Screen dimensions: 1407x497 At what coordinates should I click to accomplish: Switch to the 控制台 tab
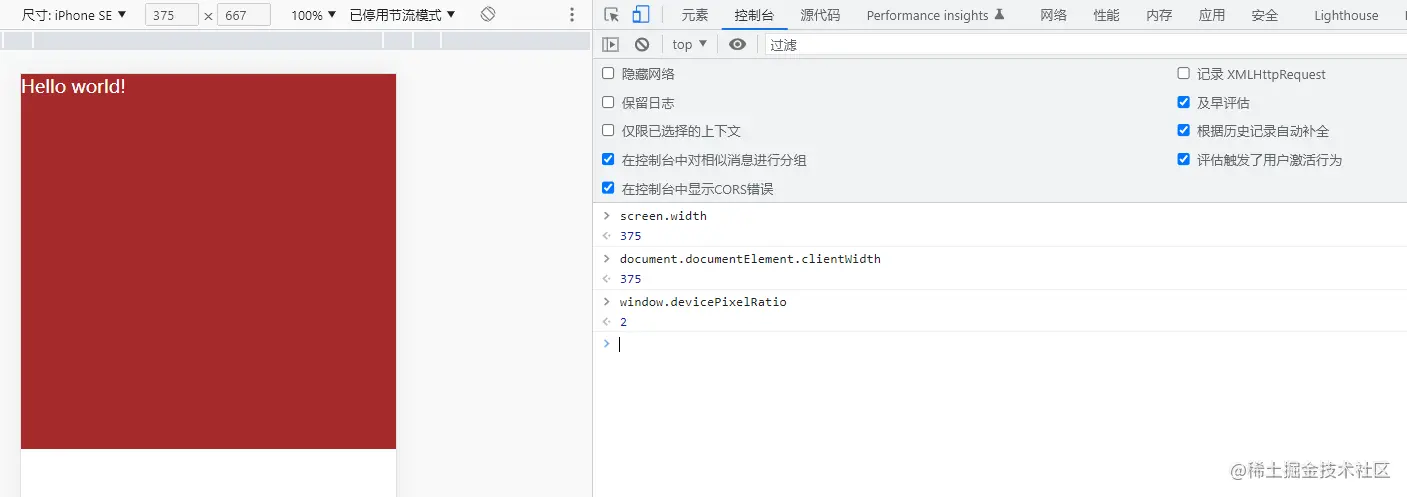point(754,15)
